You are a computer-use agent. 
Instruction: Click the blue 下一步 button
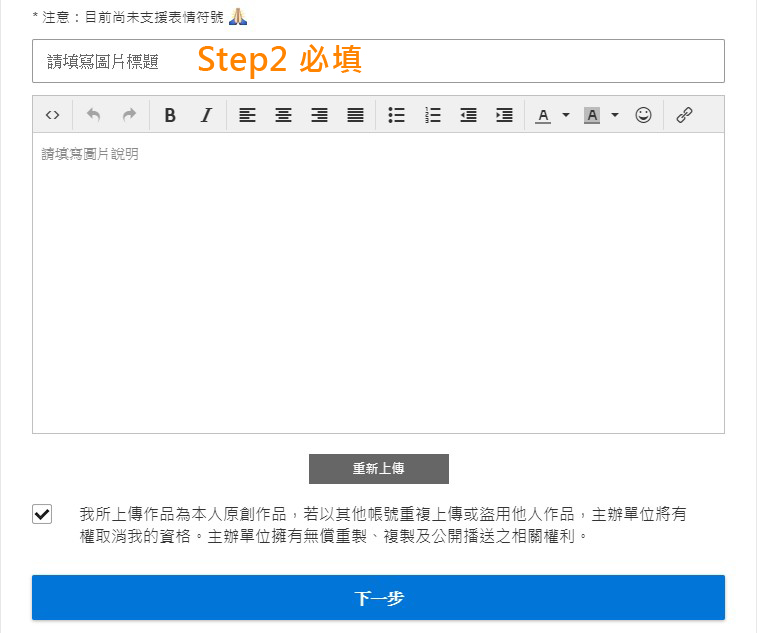pos(378,598)
